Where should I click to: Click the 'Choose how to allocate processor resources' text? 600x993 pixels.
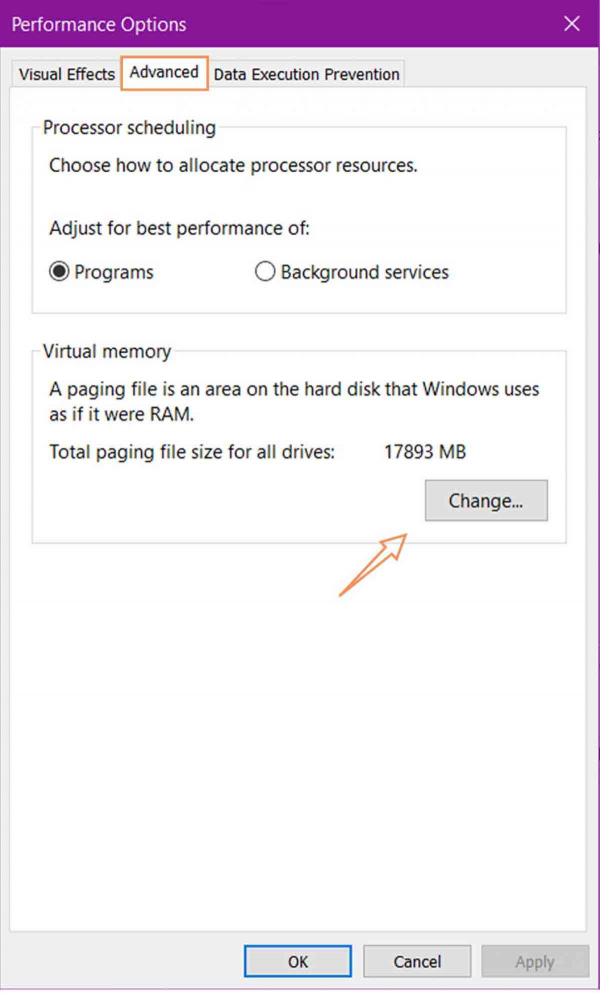[233, 166]
